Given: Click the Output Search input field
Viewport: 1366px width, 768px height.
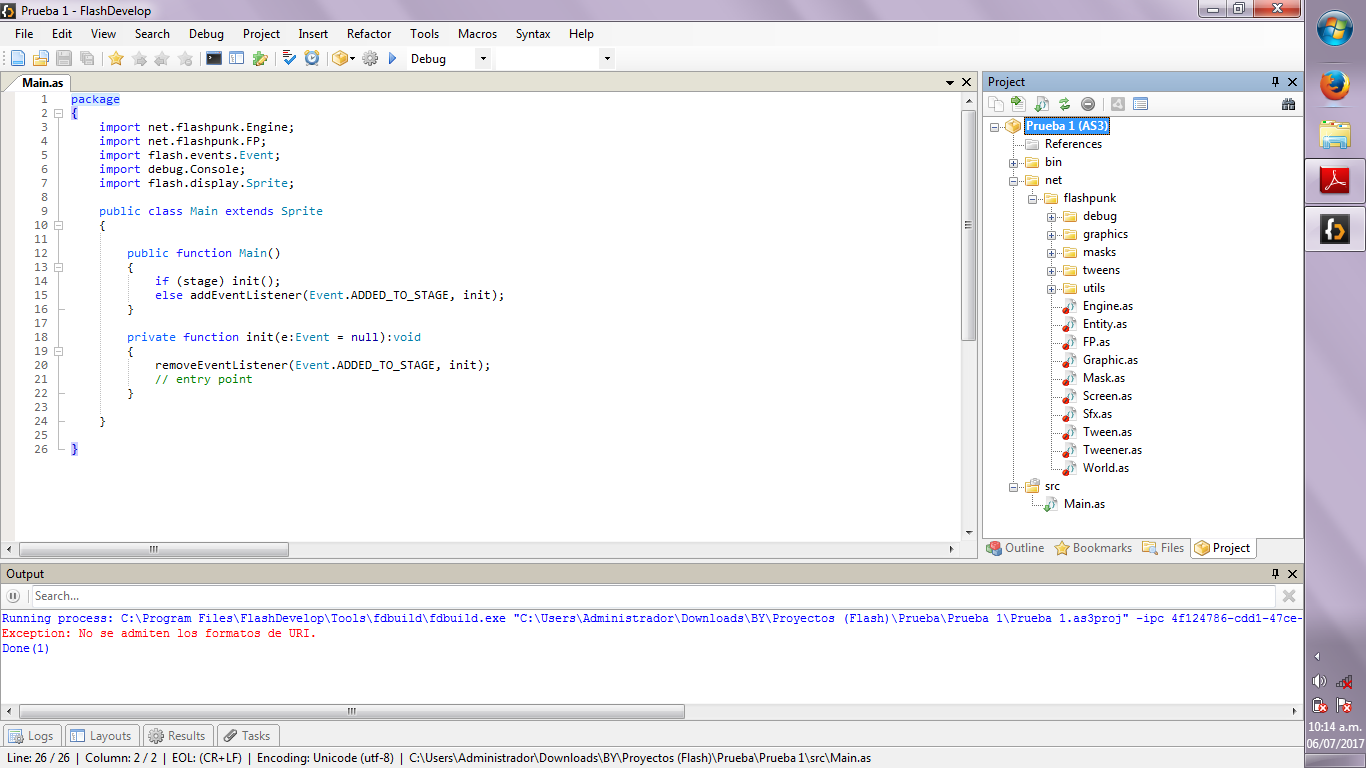Looking at the screenshot, I should (x=652, y=596).
